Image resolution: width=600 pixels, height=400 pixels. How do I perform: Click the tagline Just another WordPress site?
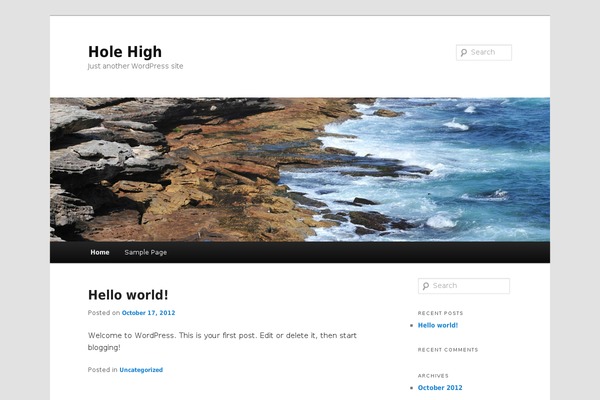click(135, 66)
